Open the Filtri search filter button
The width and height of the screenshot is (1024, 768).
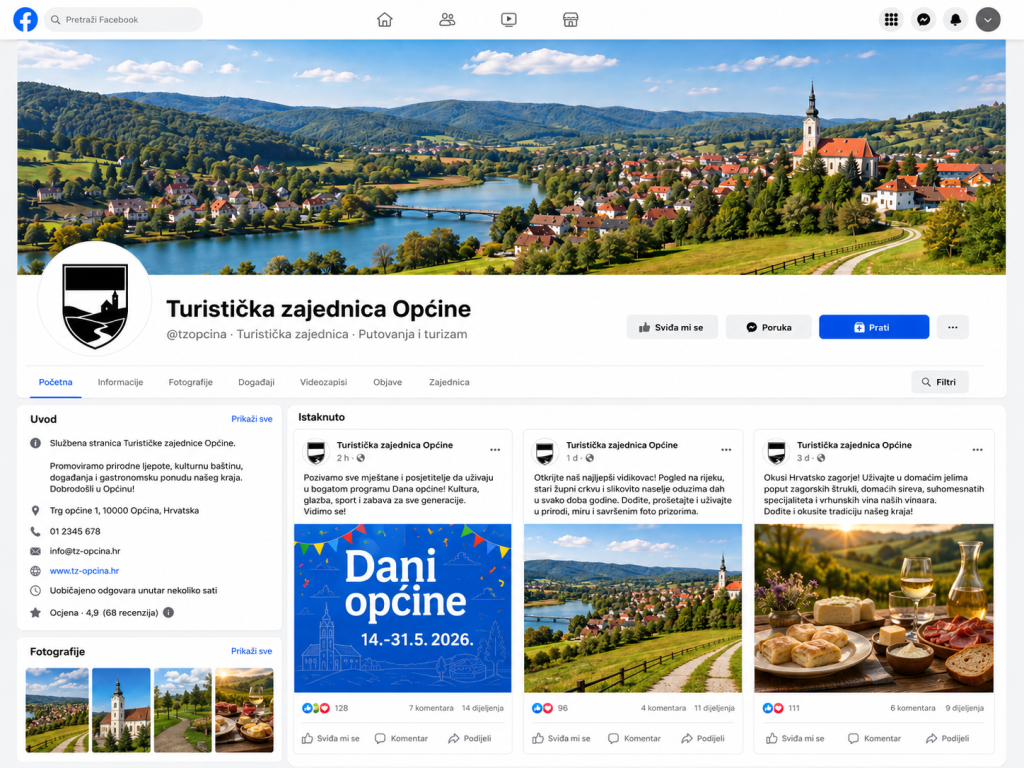point(940,382)
